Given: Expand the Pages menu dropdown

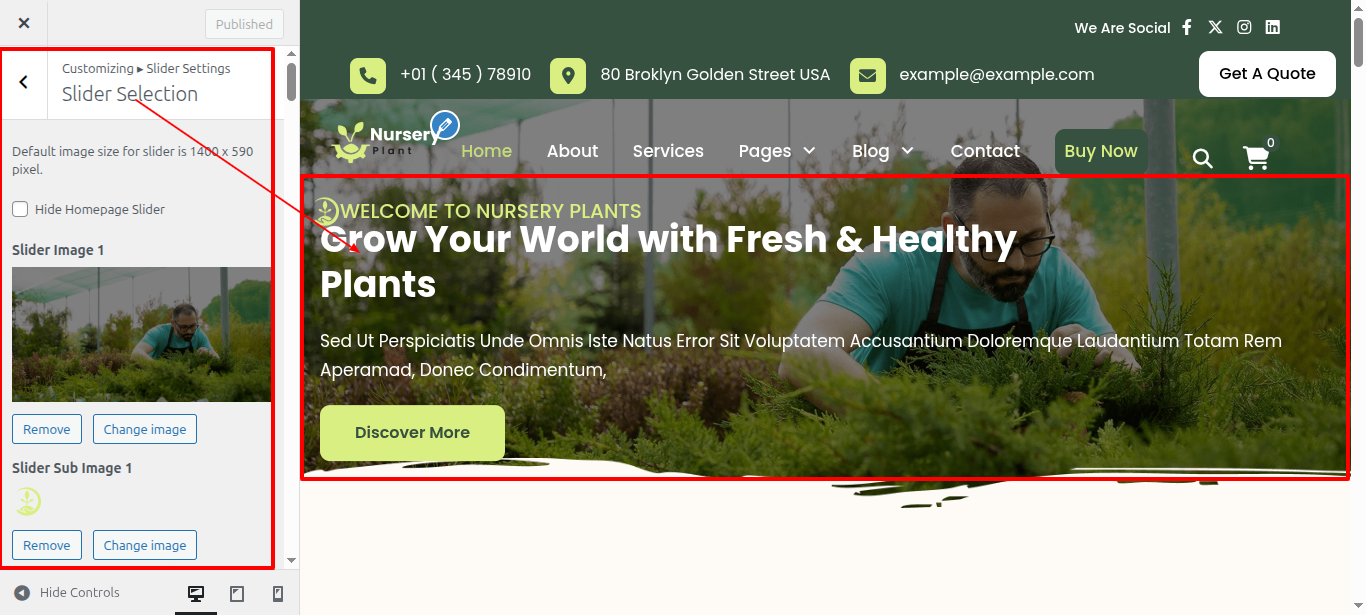Looking at the screenshot, I should (x=777, y=151).
